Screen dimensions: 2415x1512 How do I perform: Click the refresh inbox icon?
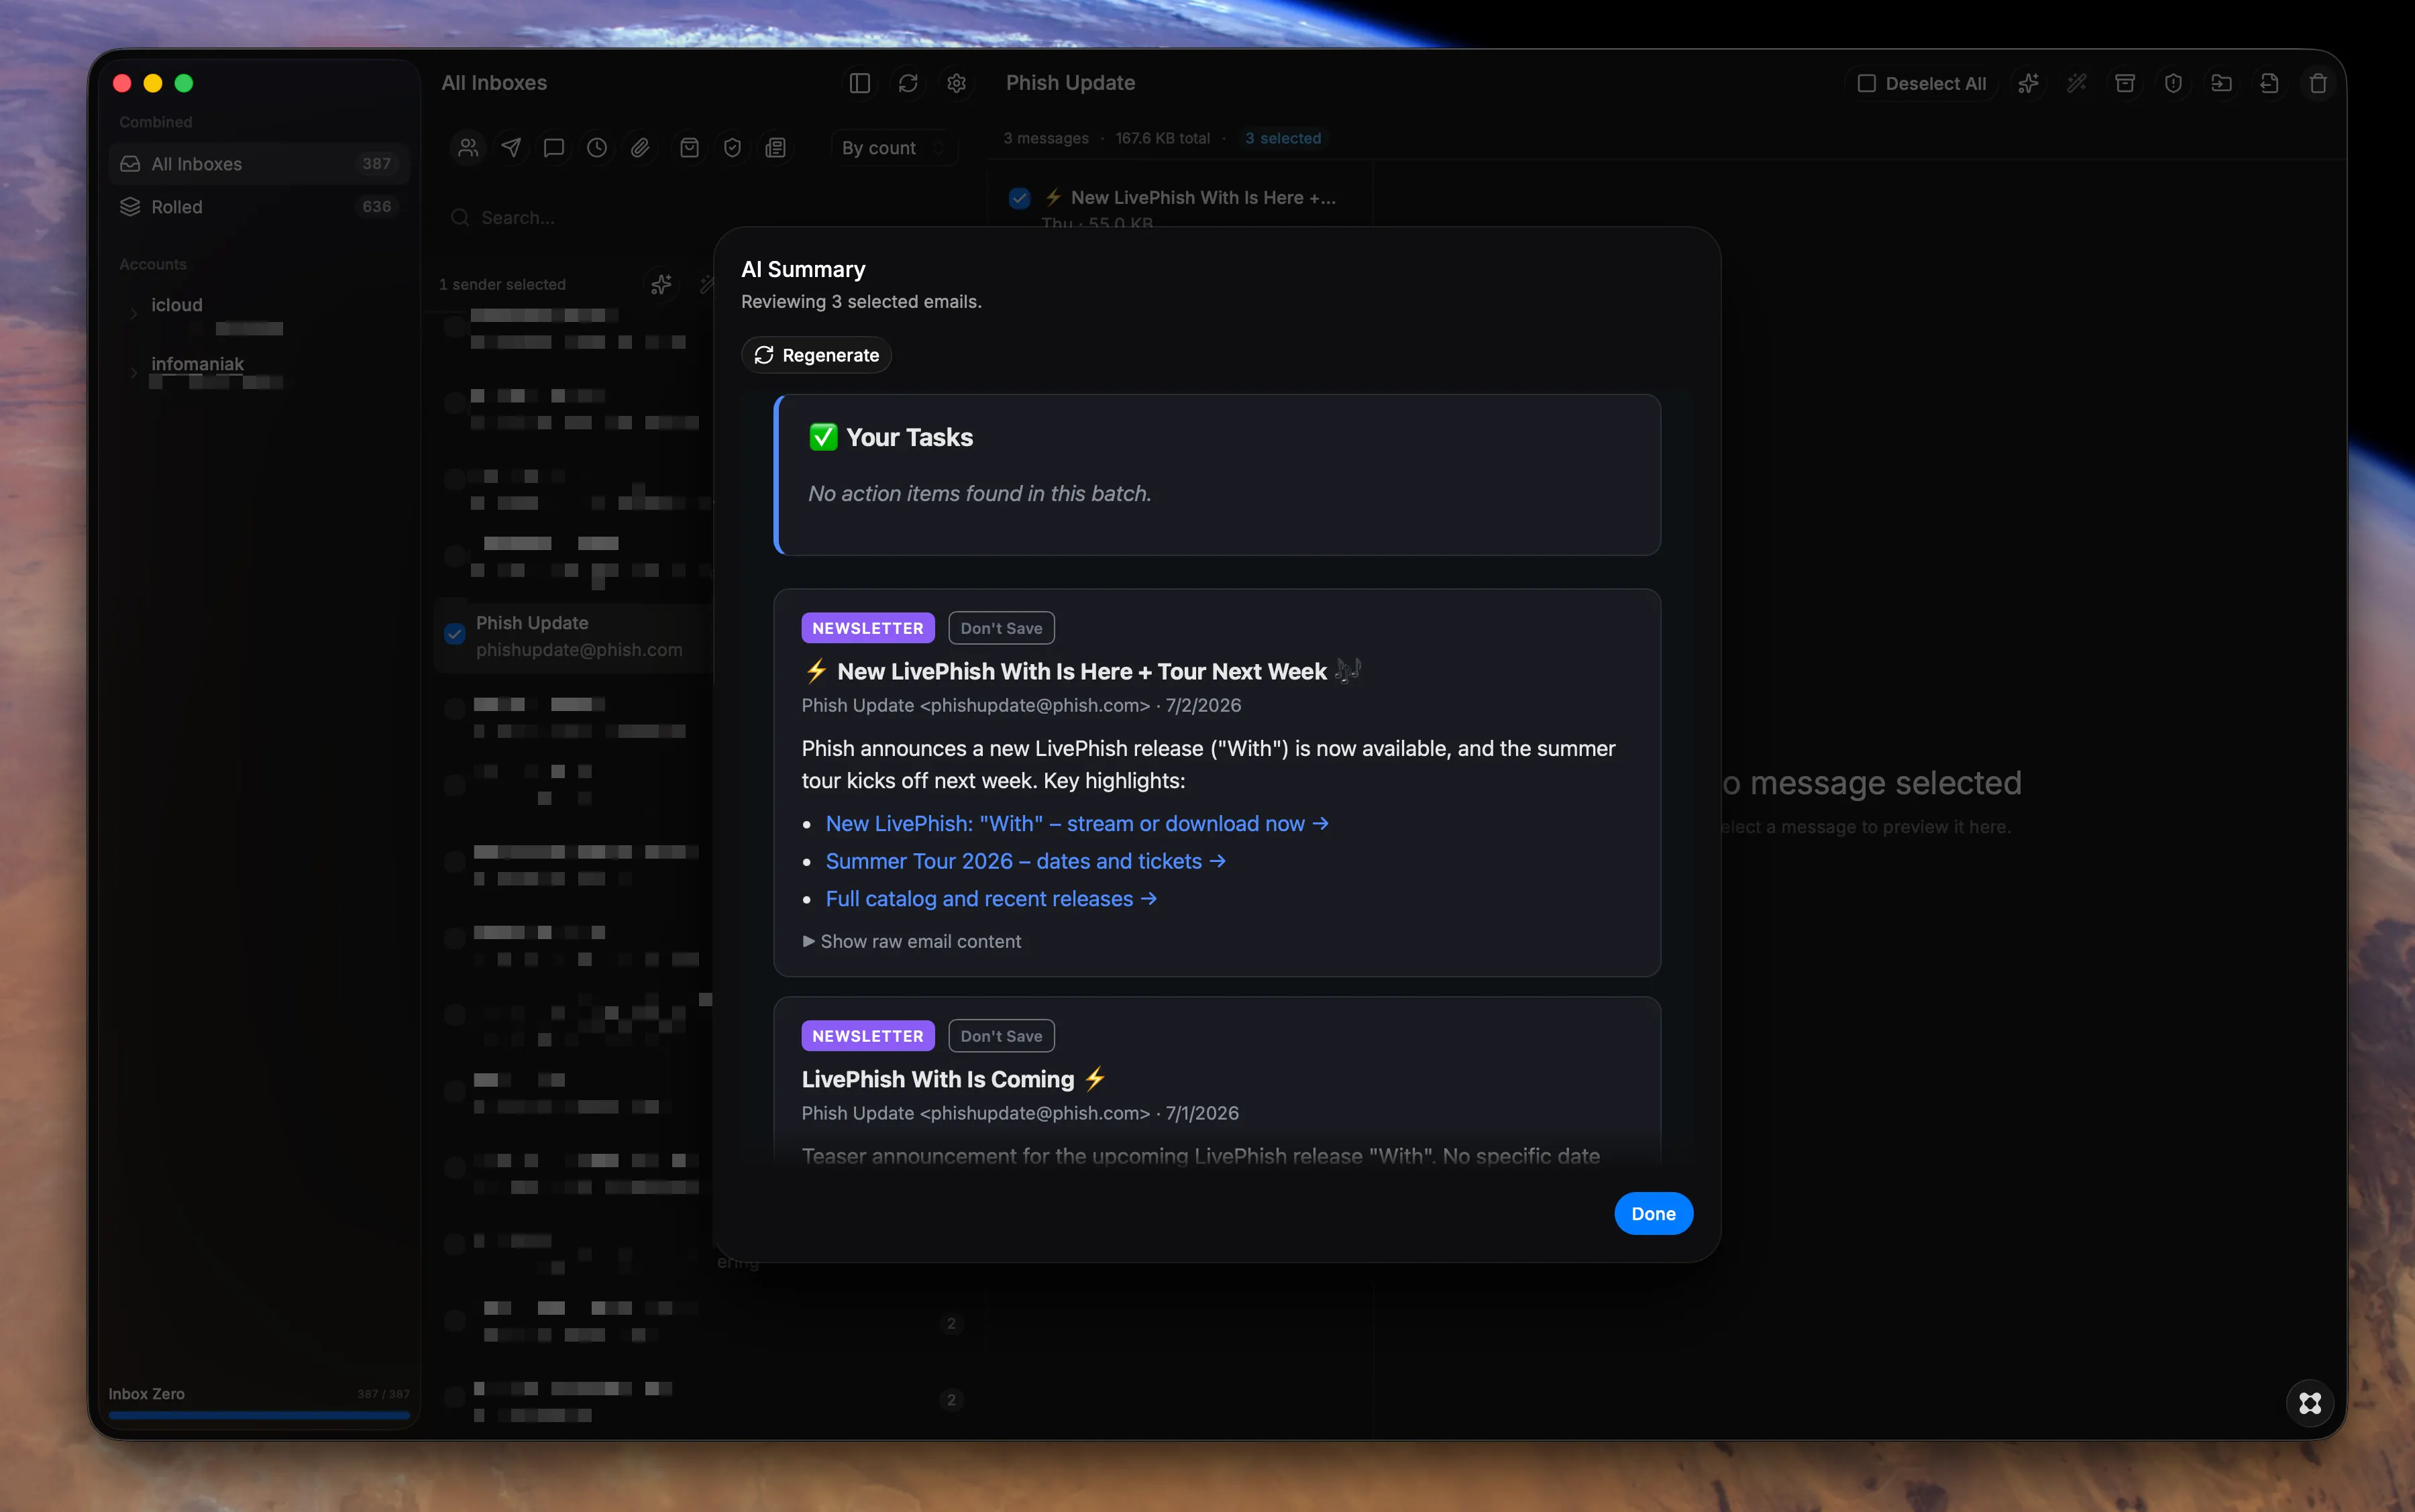pyautogui.click(x=907, y=83)
